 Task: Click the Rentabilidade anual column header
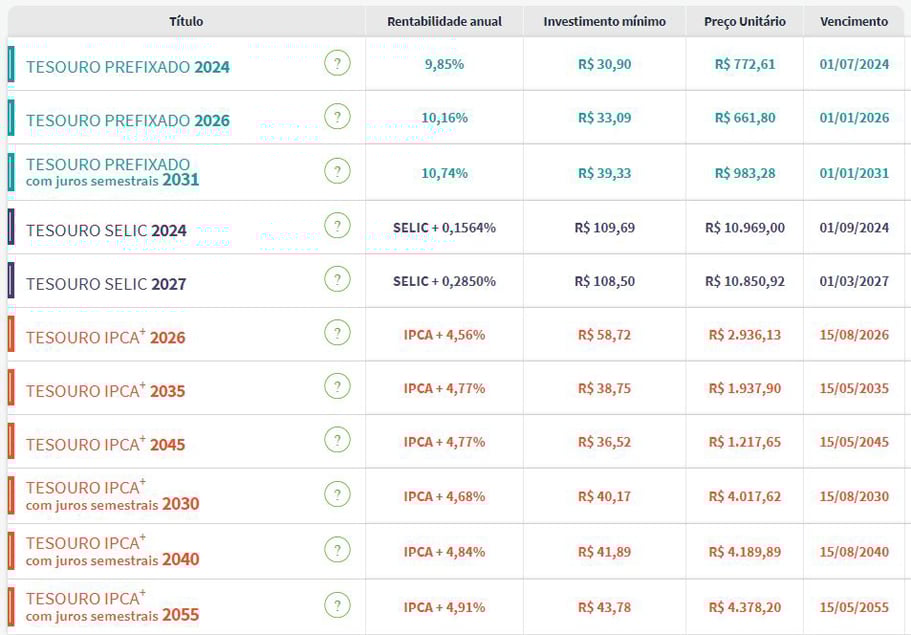[444, 21]
